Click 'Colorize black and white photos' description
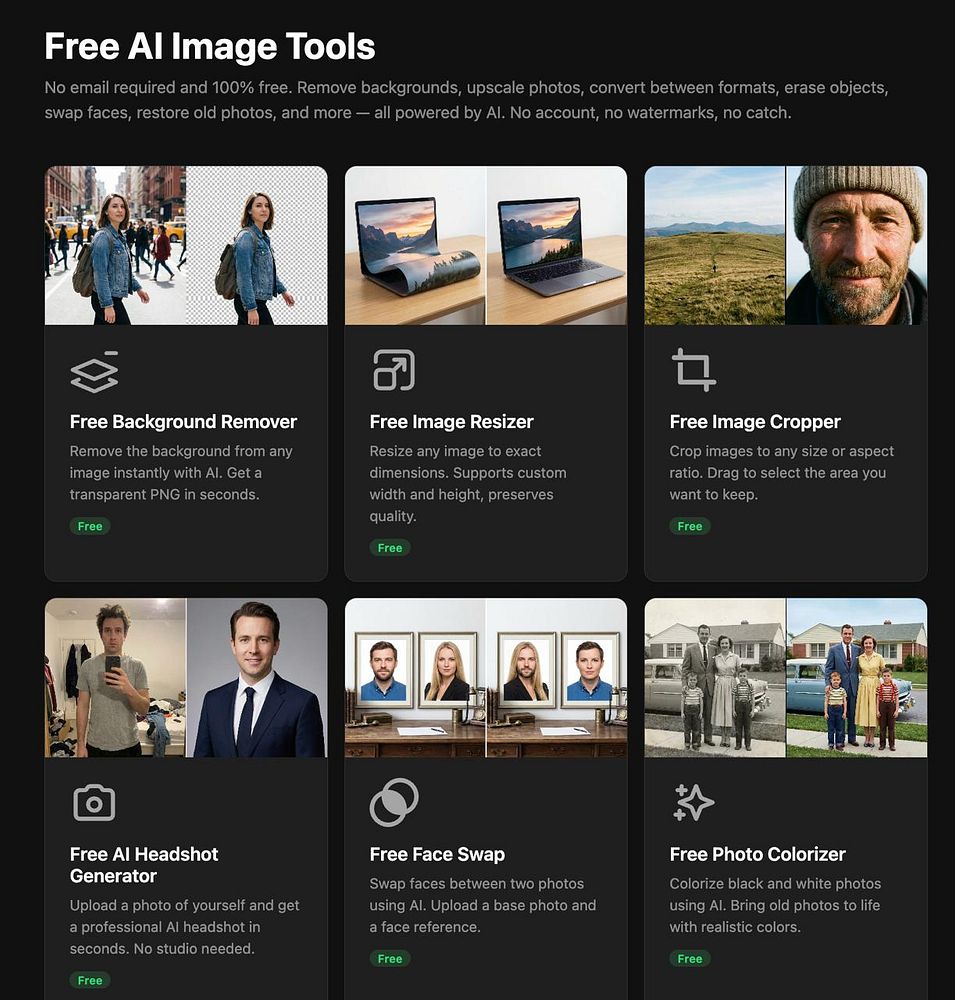The width and height of the screenshot is (955, 1000). pos(775,905)
